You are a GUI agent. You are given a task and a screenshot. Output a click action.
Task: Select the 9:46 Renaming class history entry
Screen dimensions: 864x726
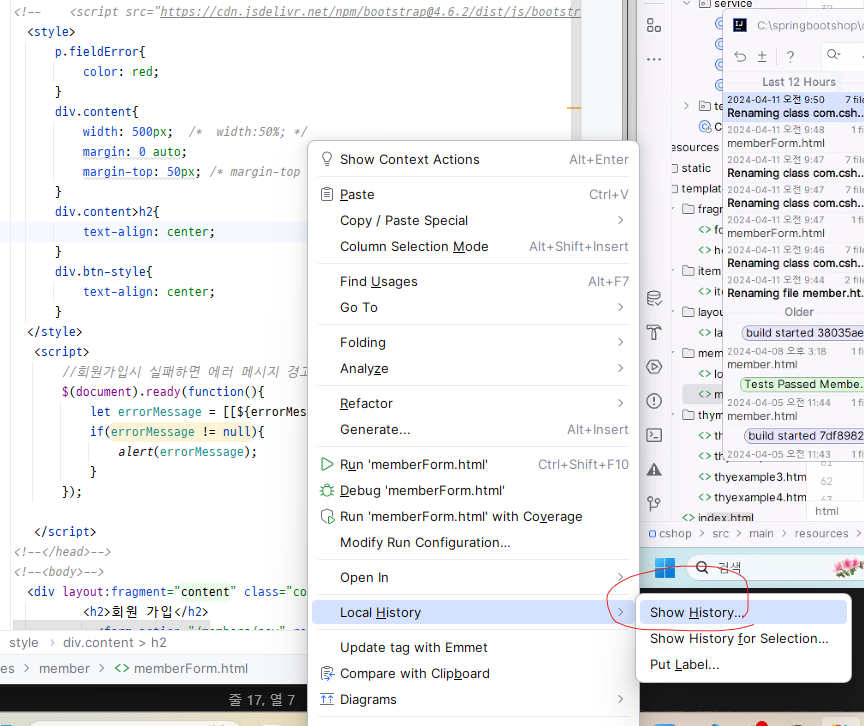click(793, 257)
